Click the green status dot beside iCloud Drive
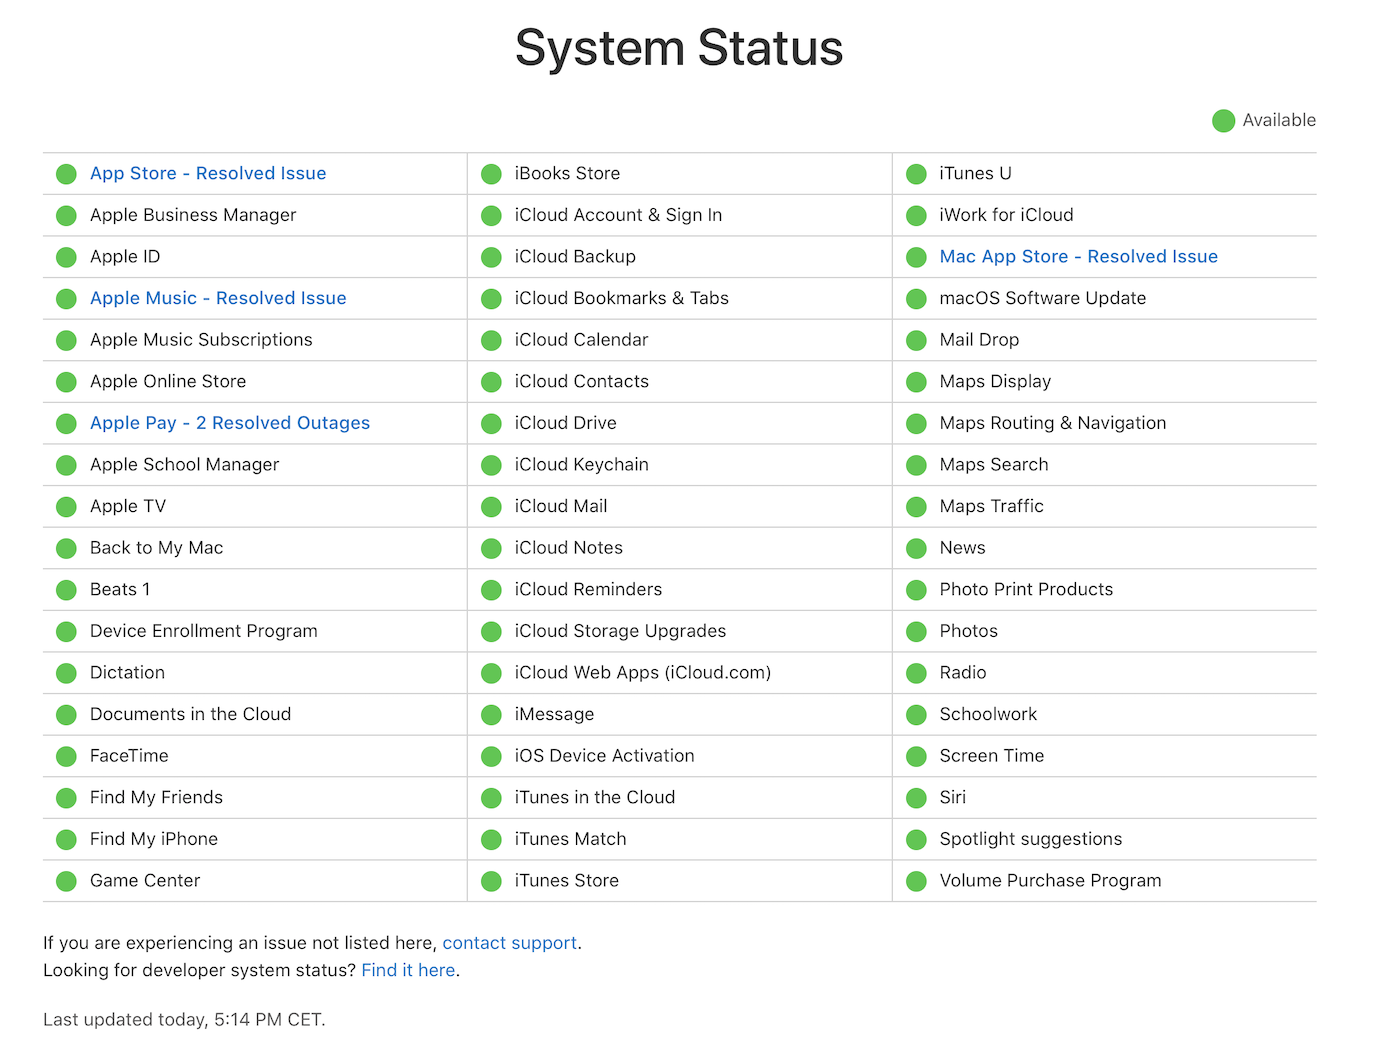Viewport: 1396px width, 1040px height. pos(491,424)
